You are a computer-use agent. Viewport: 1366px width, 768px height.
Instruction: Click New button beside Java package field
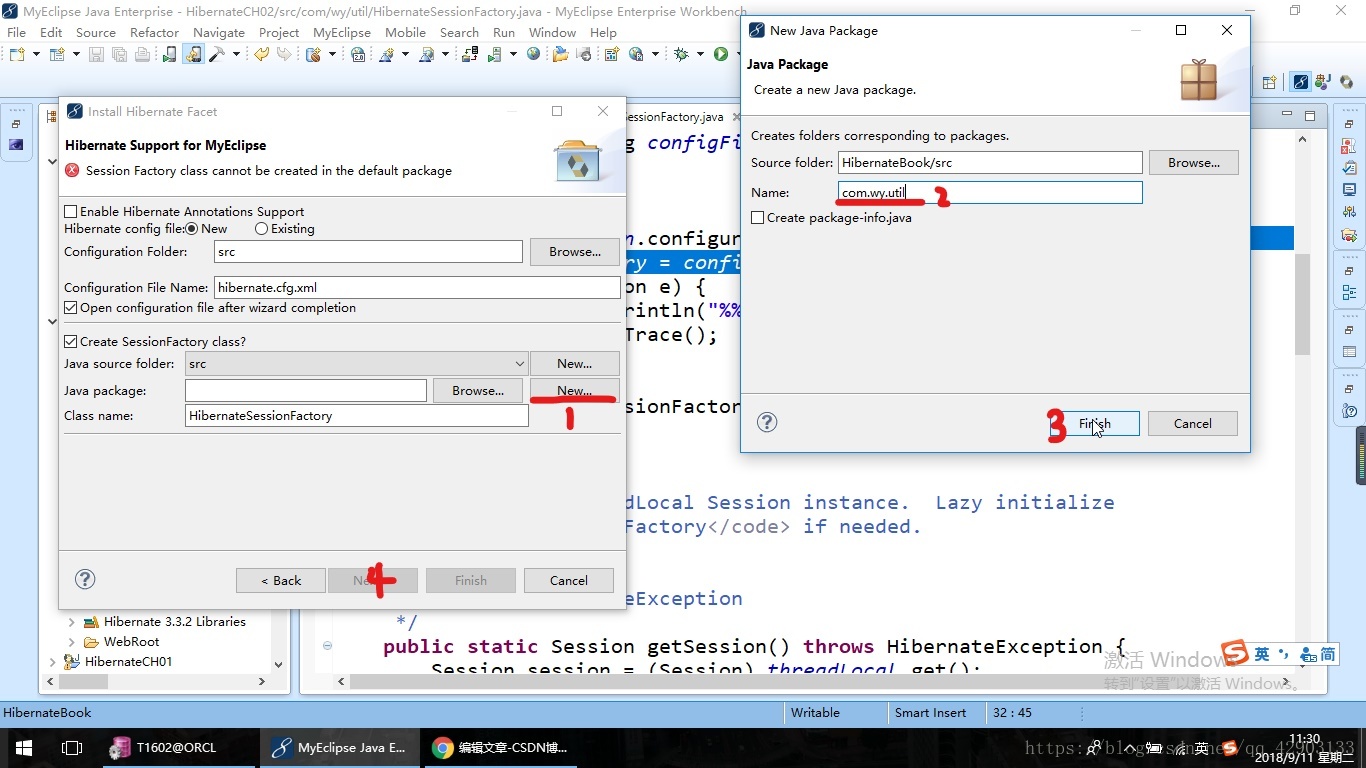(575, 391)
